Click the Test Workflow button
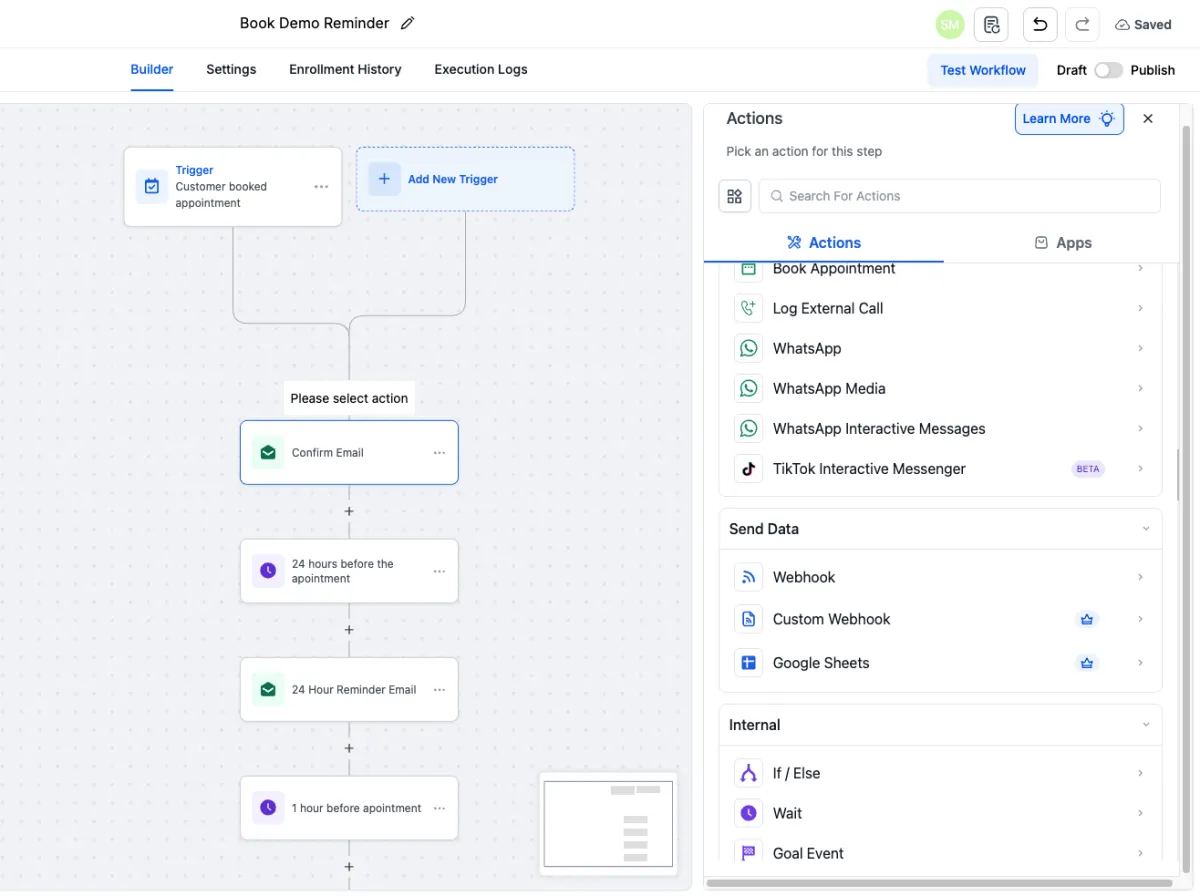Image resolution: width=1200 pixels, height=896 pixels. click(982, 70)
